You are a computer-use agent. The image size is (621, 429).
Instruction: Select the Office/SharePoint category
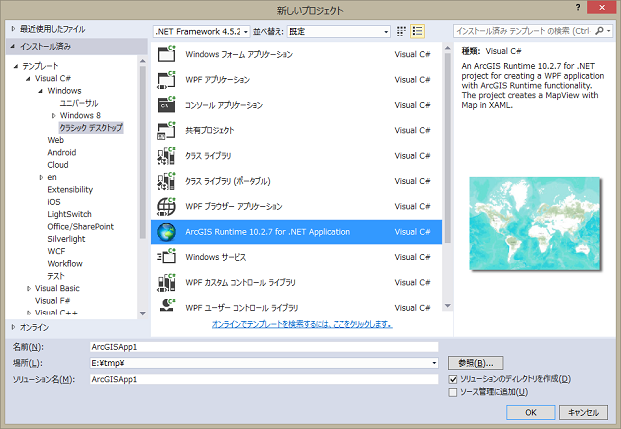tap(80, 227)
